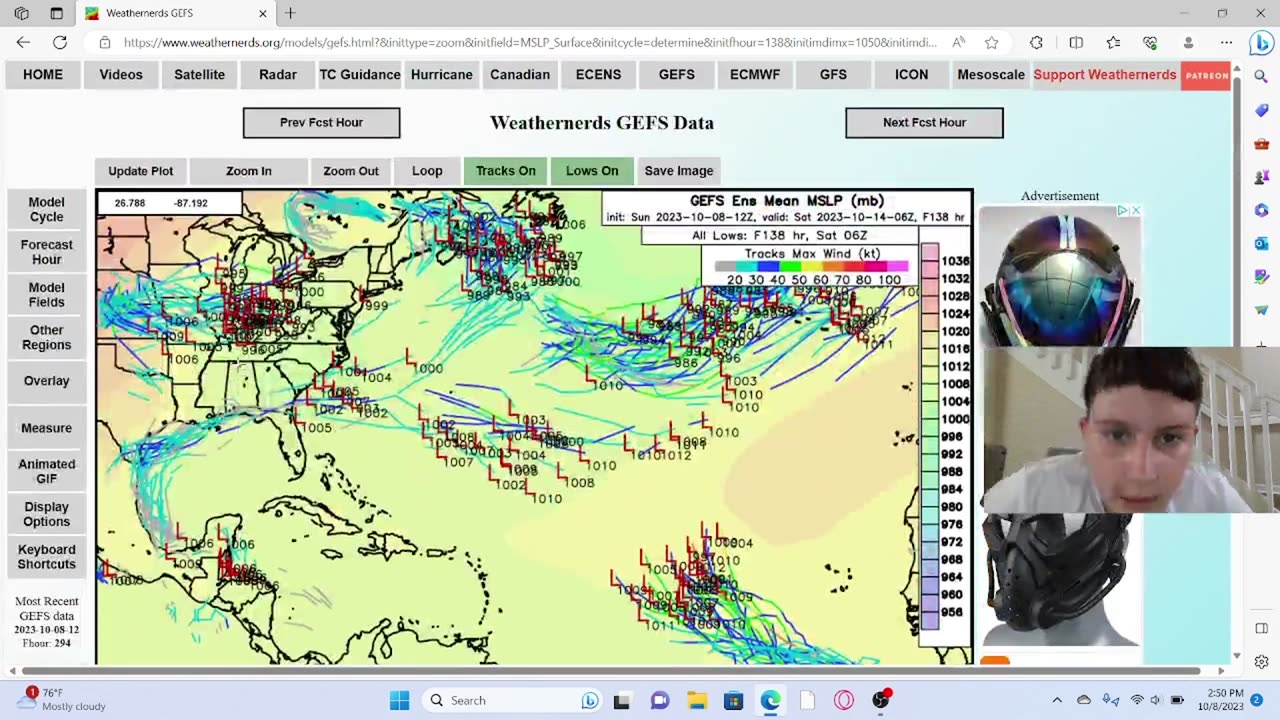Click the browser address bar

coord(530,43)
